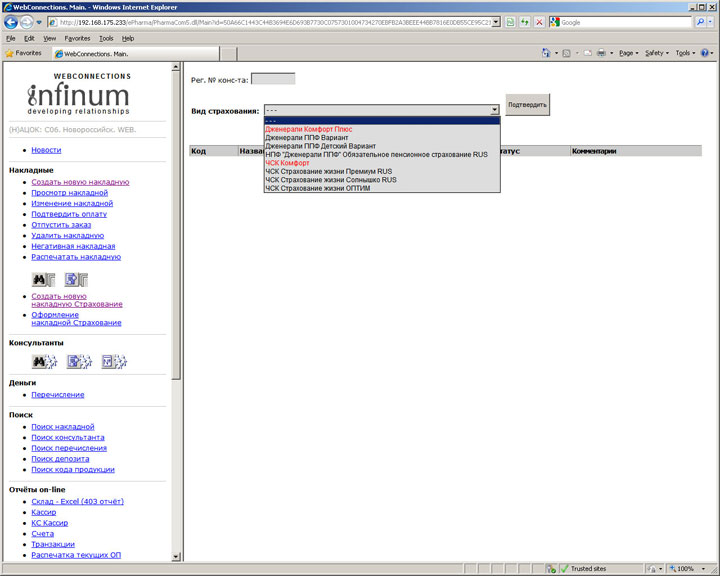Click Удалить накладную link
Screen dimensions: 720x576
68,236
